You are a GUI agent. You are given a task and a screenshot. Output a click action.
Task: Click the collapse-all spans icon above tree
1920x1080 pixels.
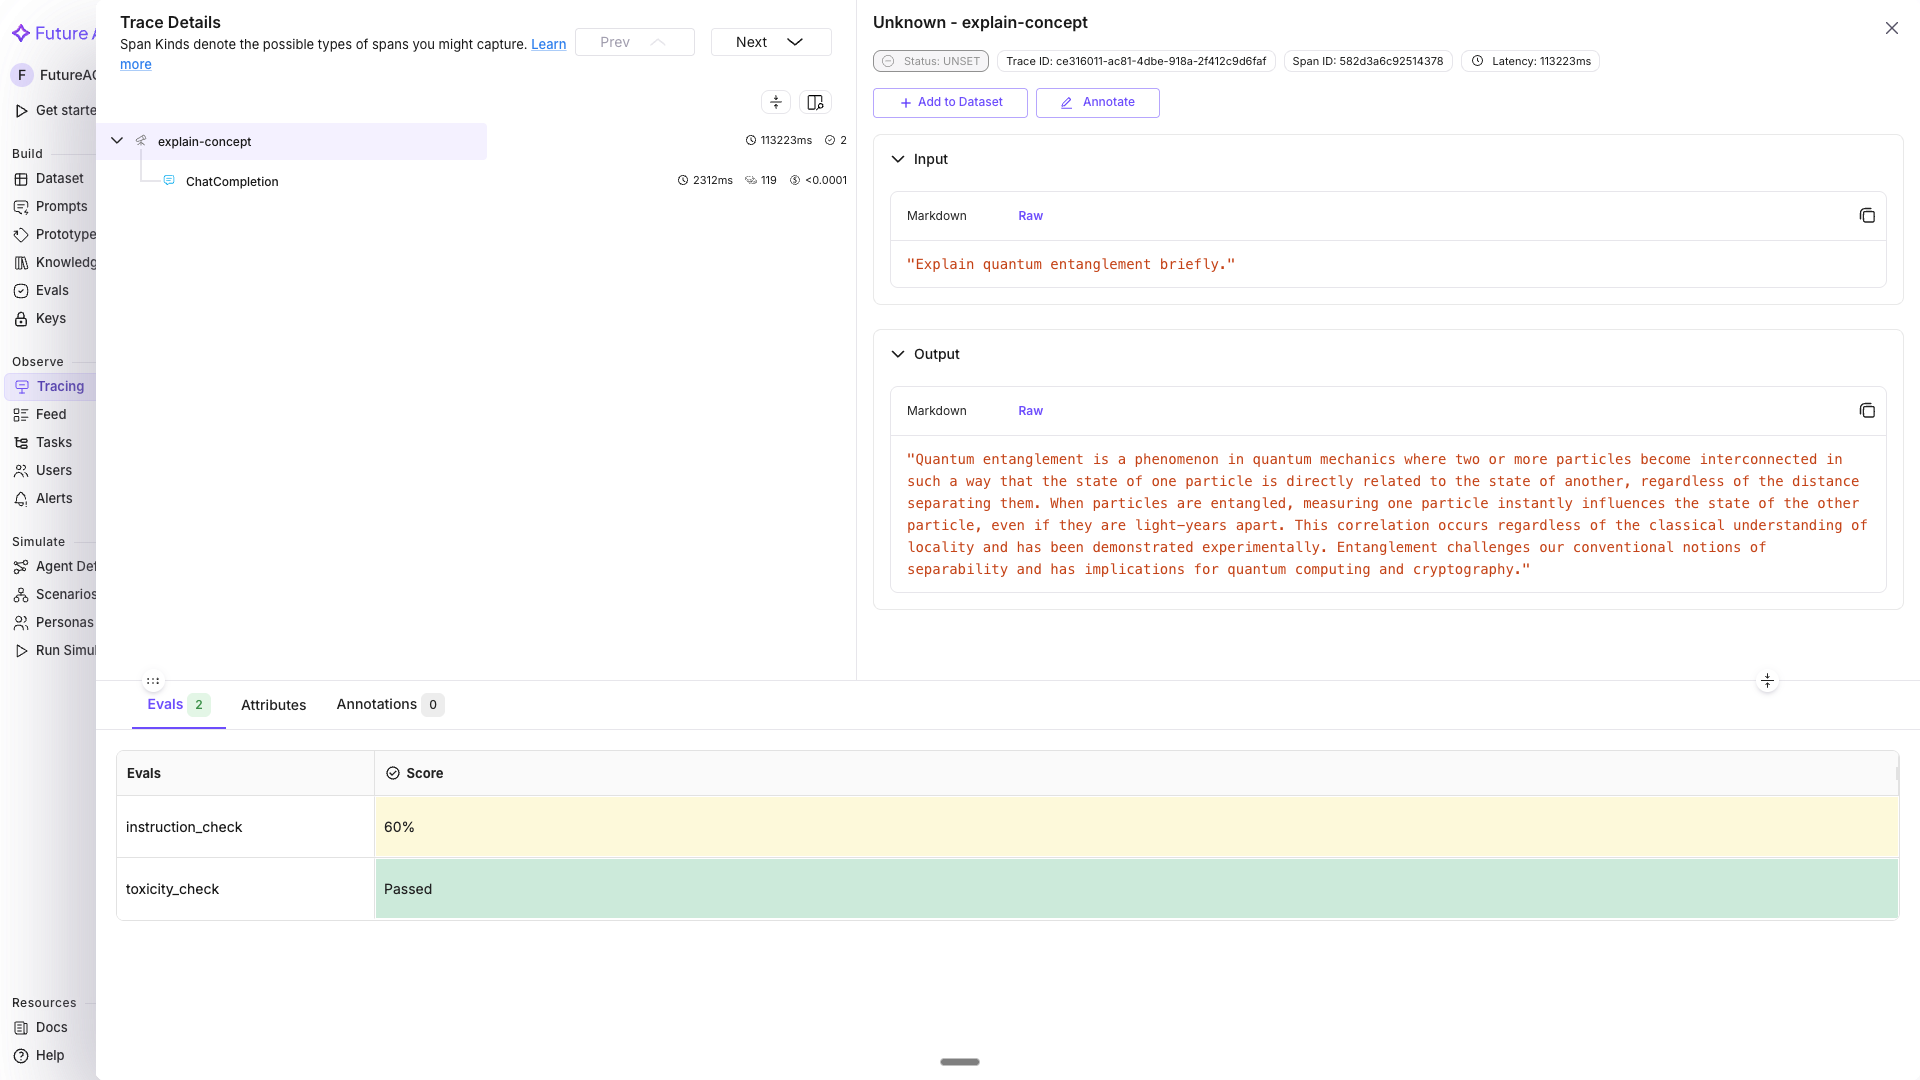pyautogui.click(x=776, y=102)
